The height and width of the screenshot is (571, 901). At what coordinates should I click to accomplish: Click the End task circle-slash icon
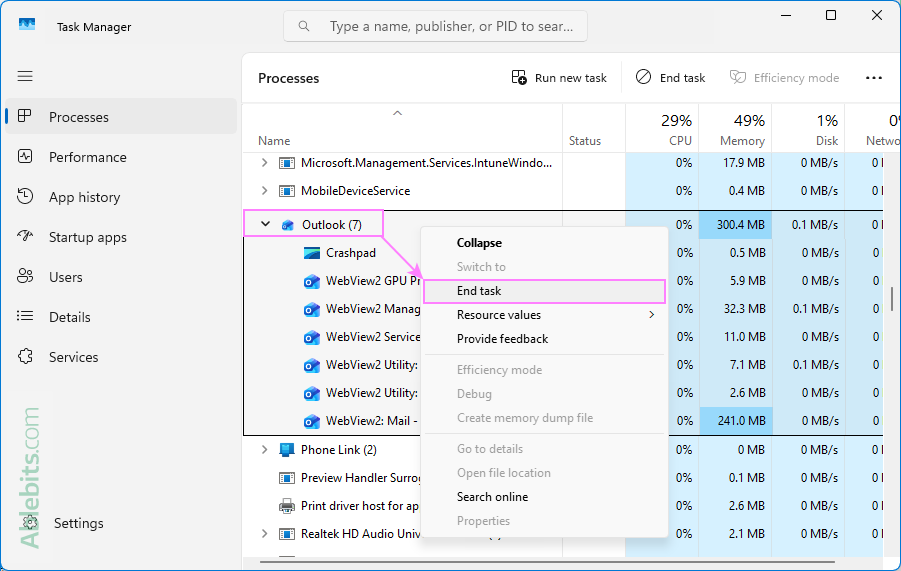644,76
